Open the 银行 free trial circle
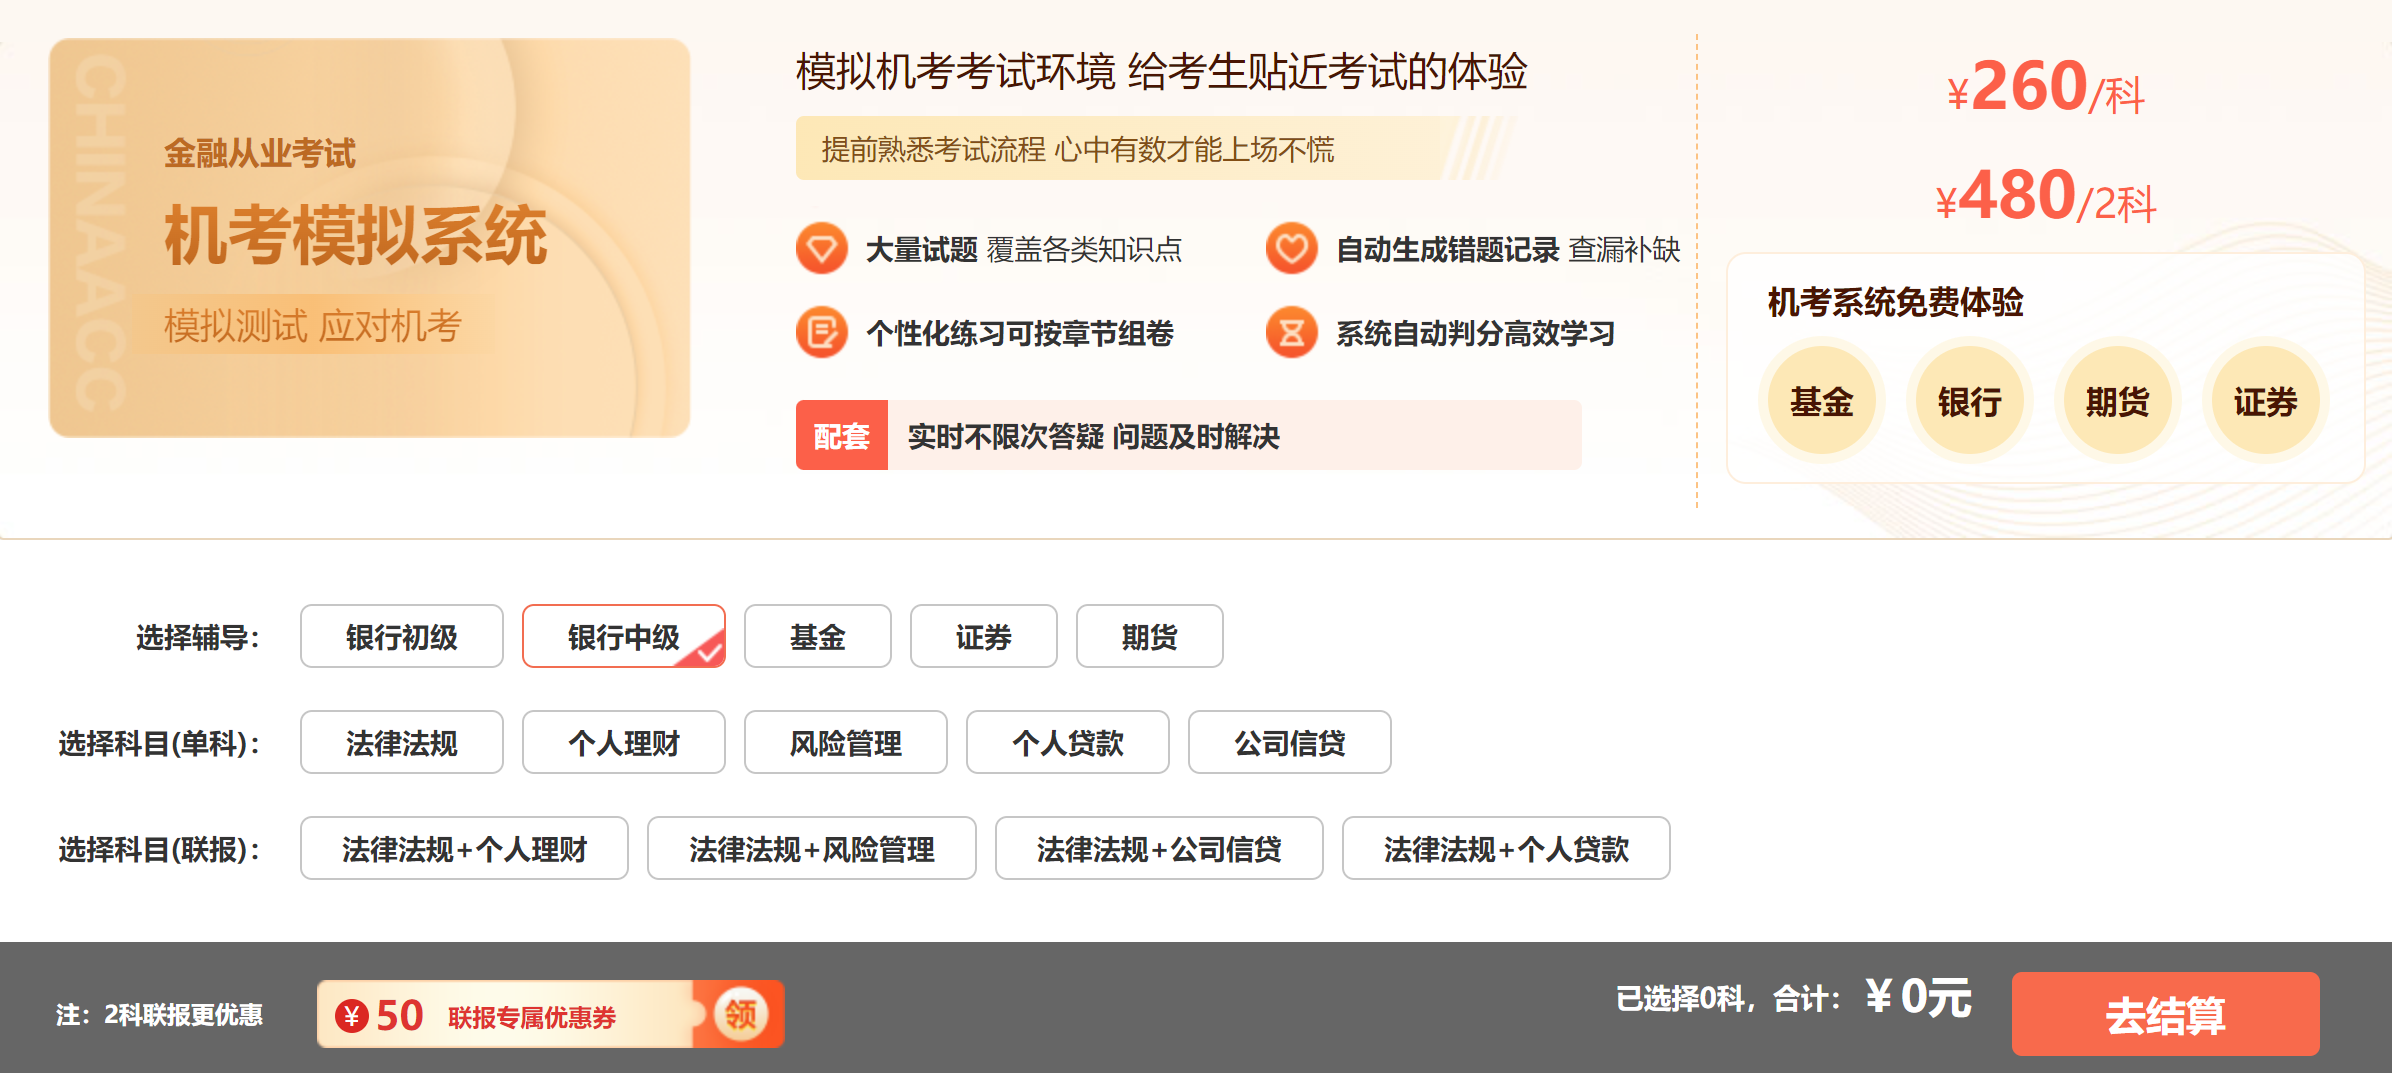Viewport: 2392px width, 1073px height. click(x=1970, y=401)
